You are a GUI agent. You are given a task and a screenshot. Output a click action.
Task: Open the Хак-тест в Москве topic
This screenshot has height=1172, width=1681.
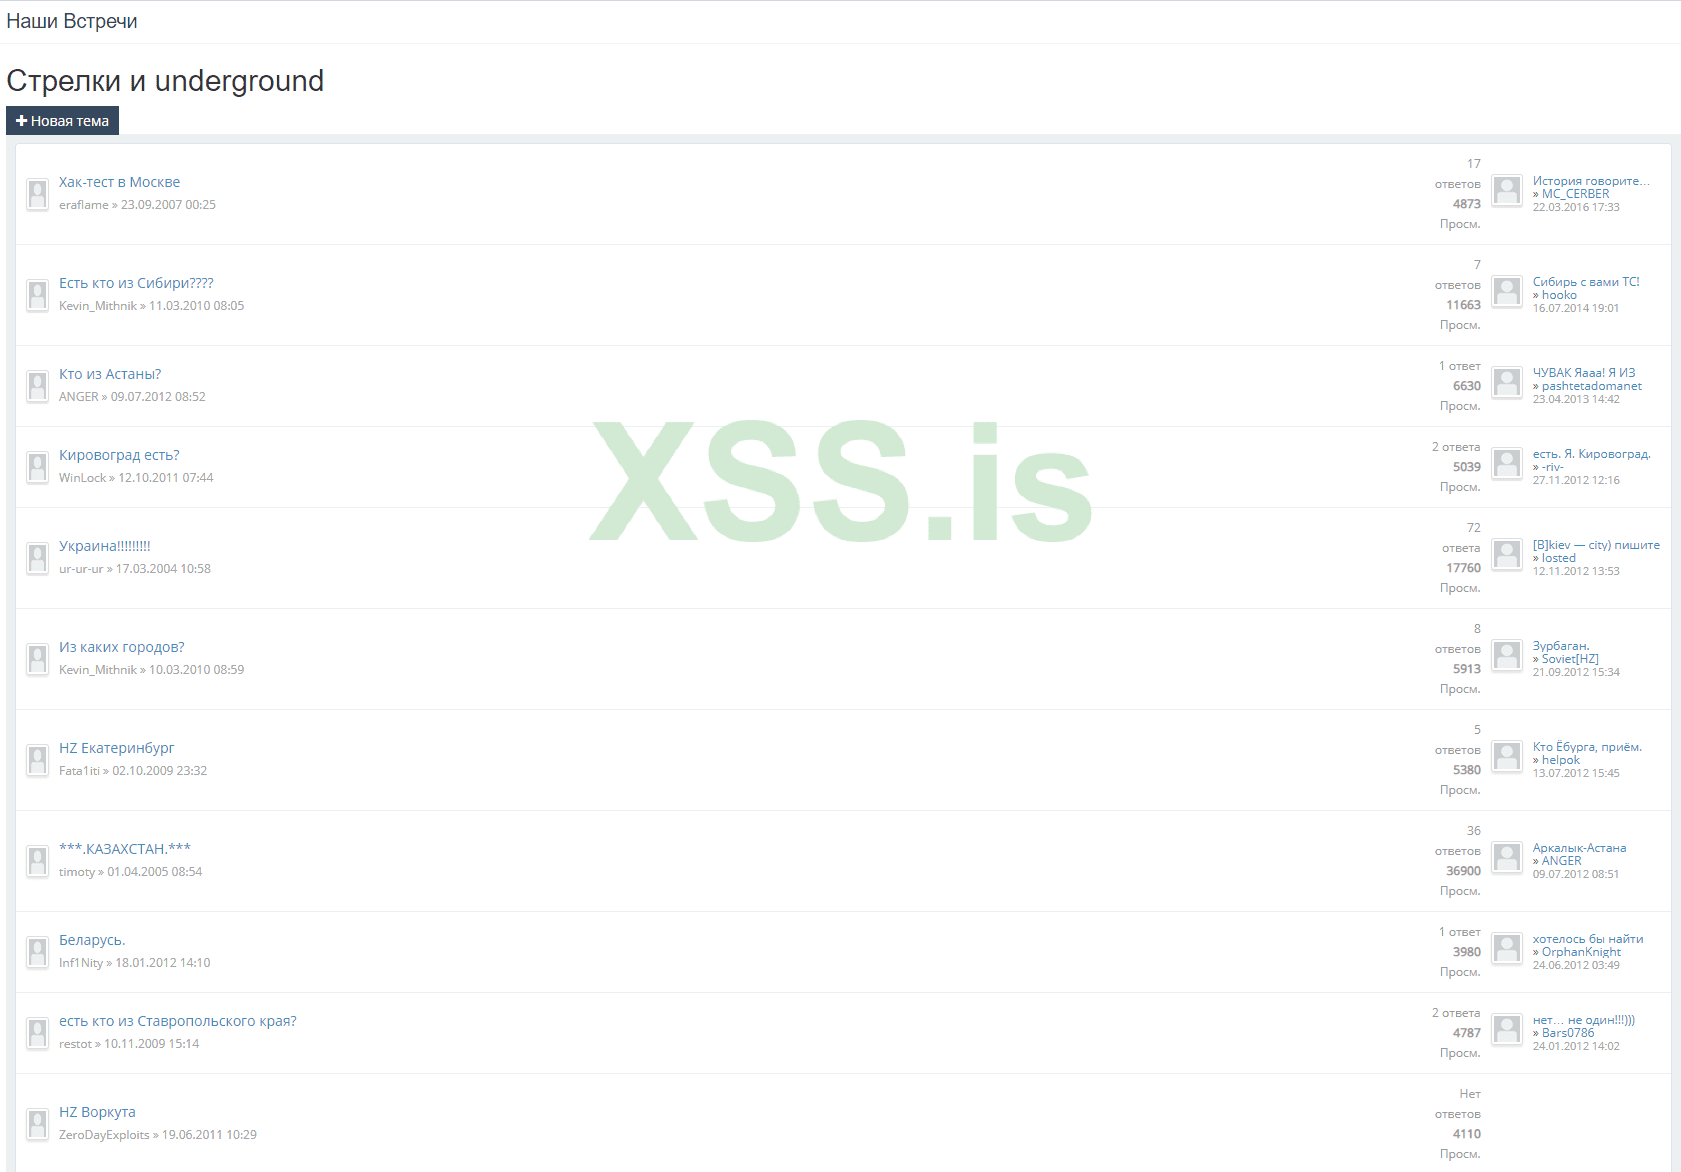pos(119,182)
